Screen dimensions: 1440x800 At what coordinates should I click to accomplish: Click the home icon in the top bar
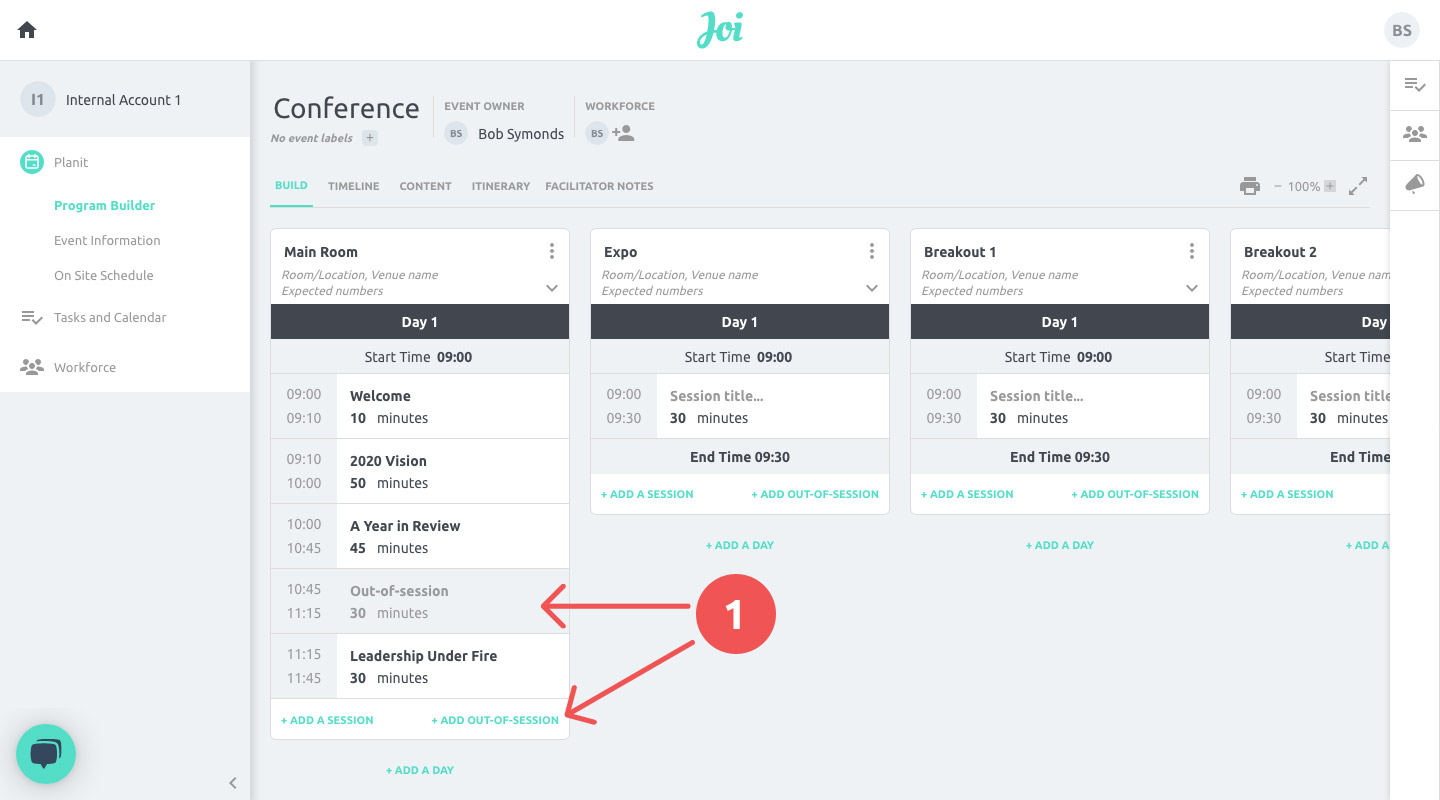click(x=26, y=29)
